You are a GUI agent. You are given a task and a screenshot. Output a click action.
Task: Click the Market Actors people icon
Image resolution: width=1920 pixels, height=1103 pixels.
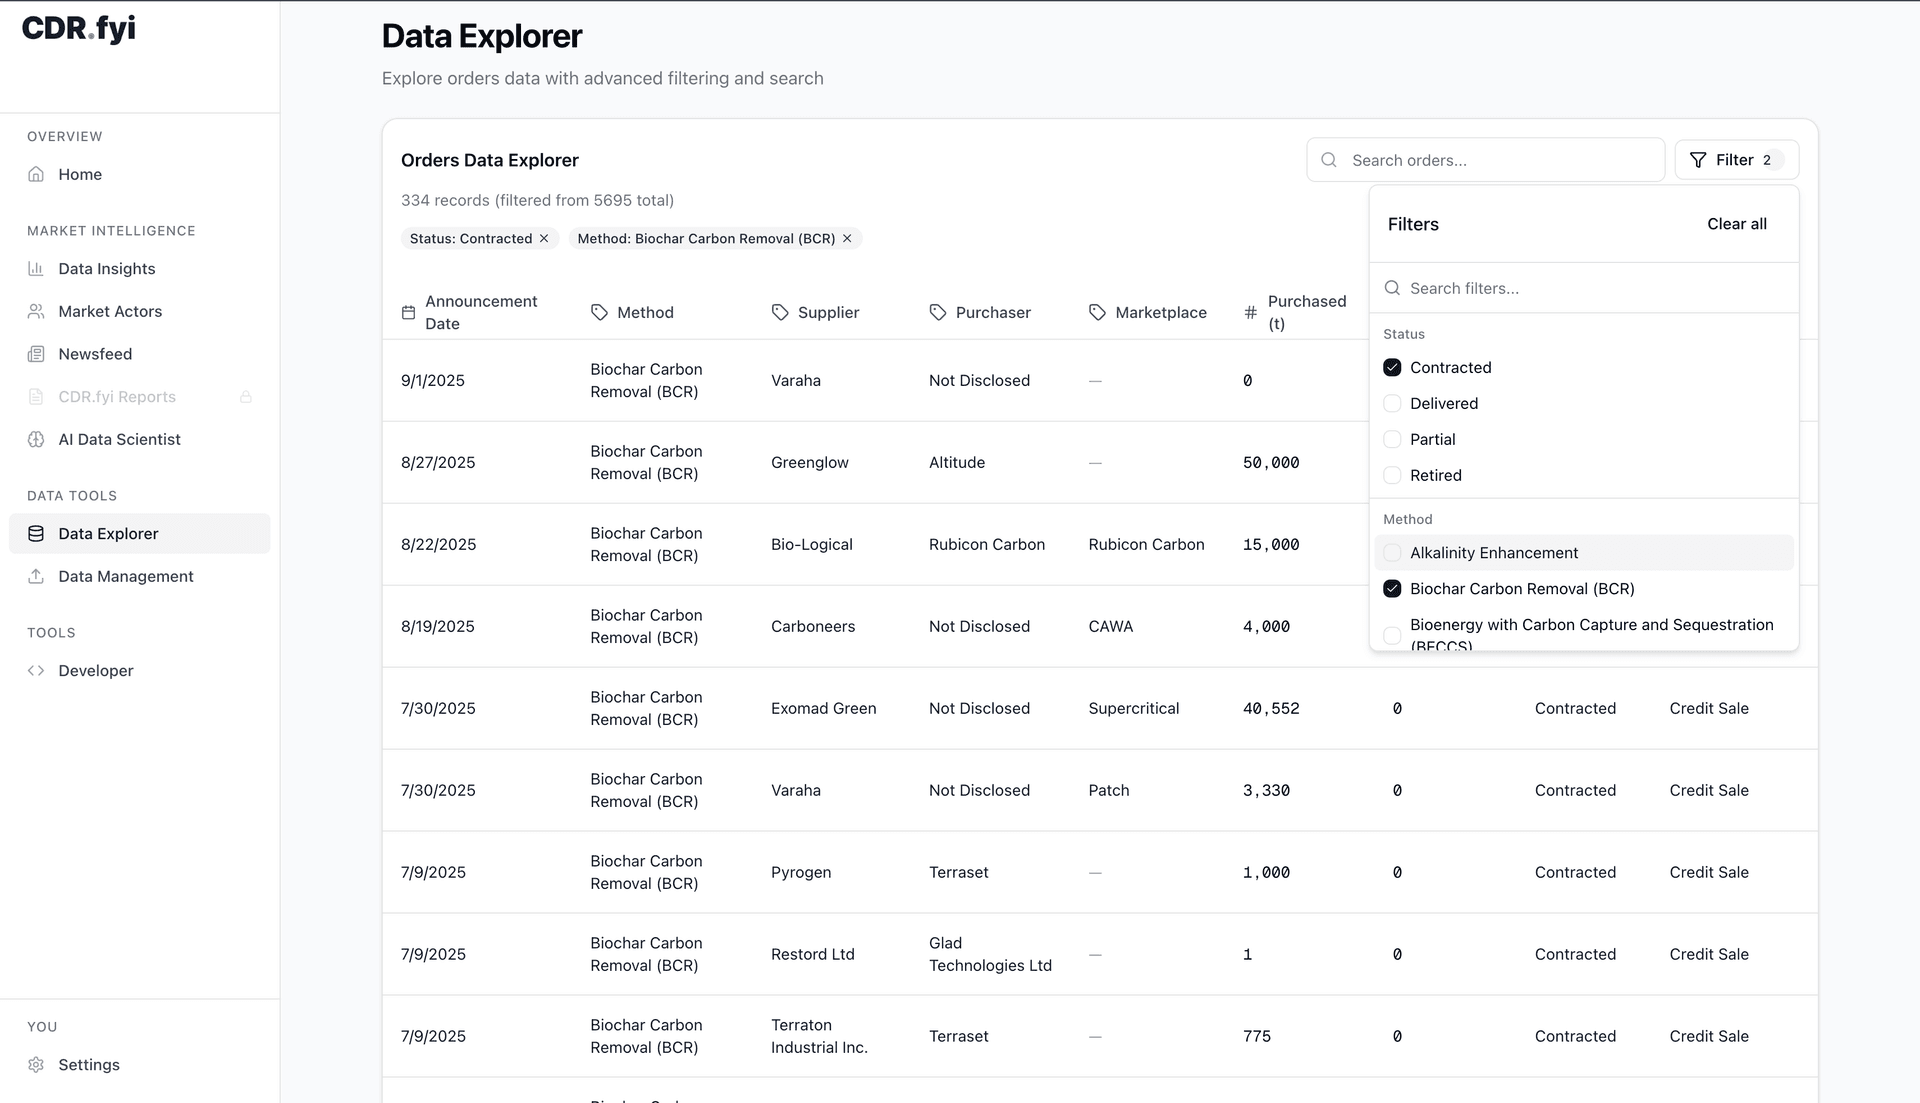click(x=36, y=311)
